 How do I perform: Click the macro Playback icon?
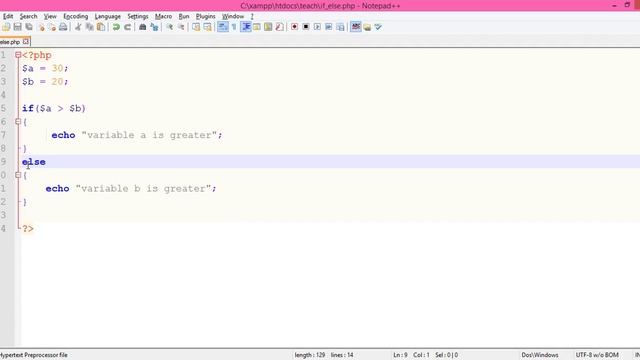(317, 27)
